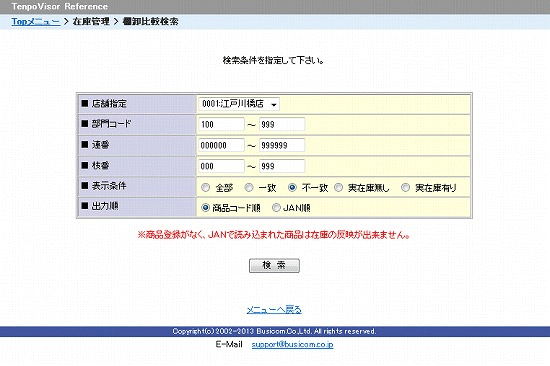Click the 検索 search button
The height and width of the screenshot is (366, 550).
click(274, 266)
